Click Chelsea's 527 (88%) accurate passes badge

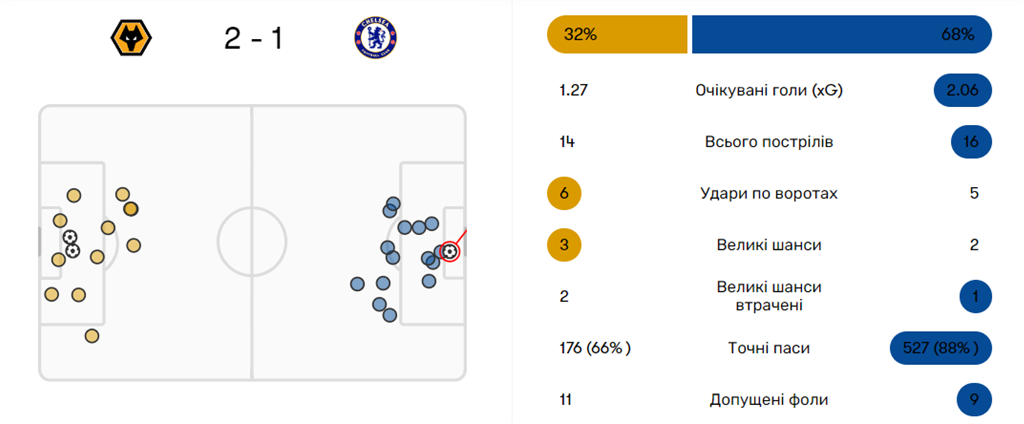tap(940, 348)
